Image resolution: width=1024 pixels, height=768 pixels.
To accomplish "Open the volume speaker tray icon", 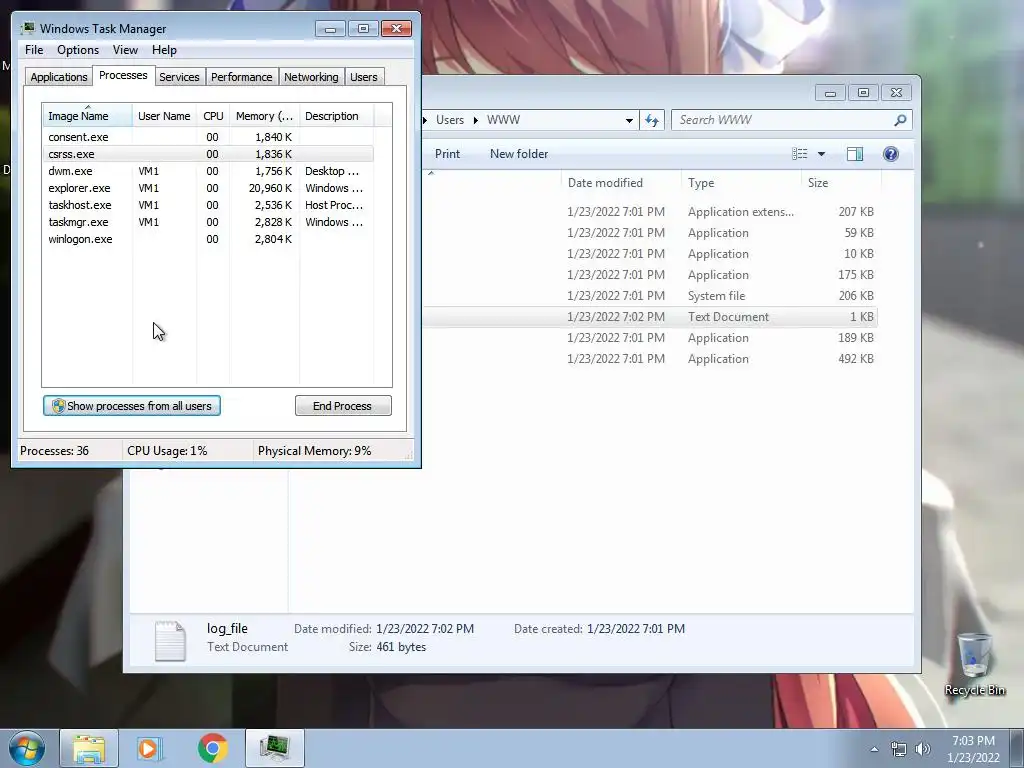I will pyautogui.click(x=923, y=749).
